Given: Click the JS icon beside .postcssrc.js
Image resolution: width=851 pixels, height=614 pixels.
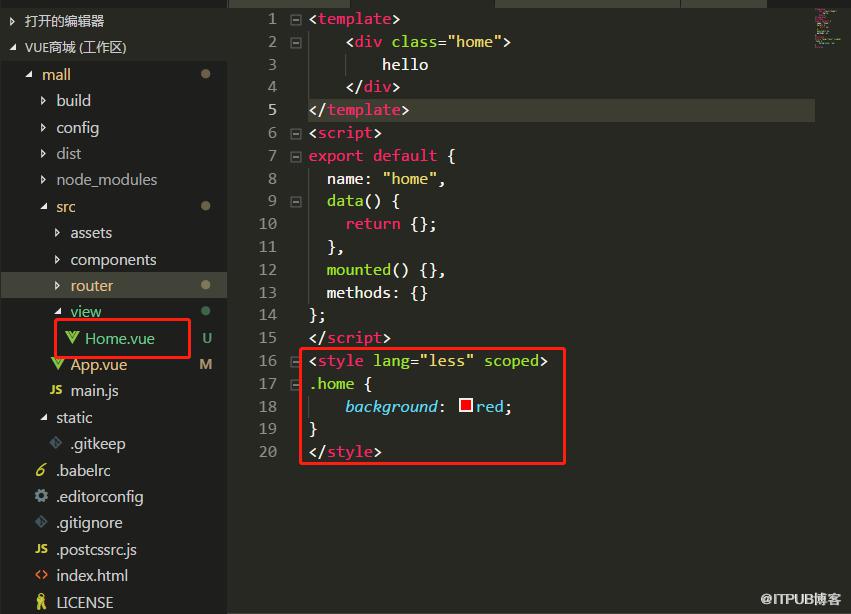Looking at the screenshot, I should click(x=41, y=549).
